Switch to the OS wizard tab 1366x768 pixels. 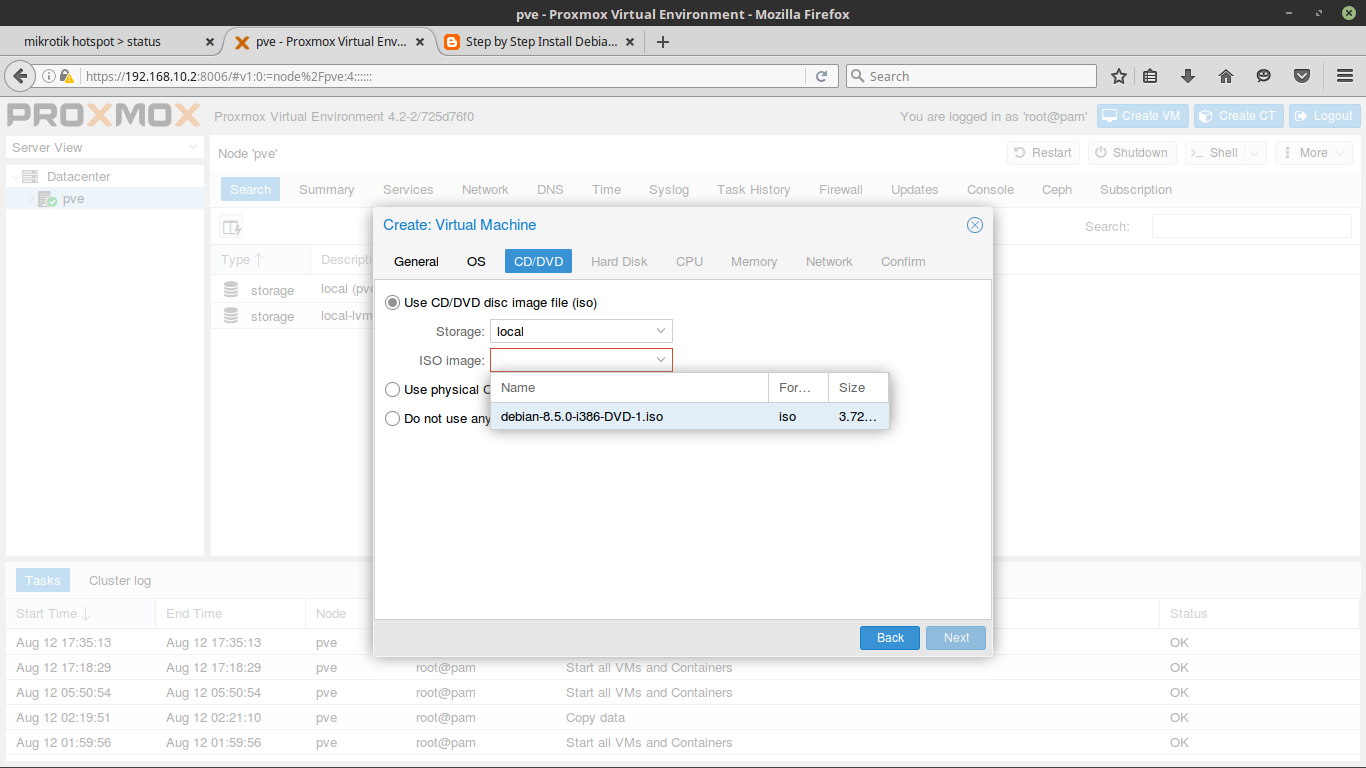(476, 261)
